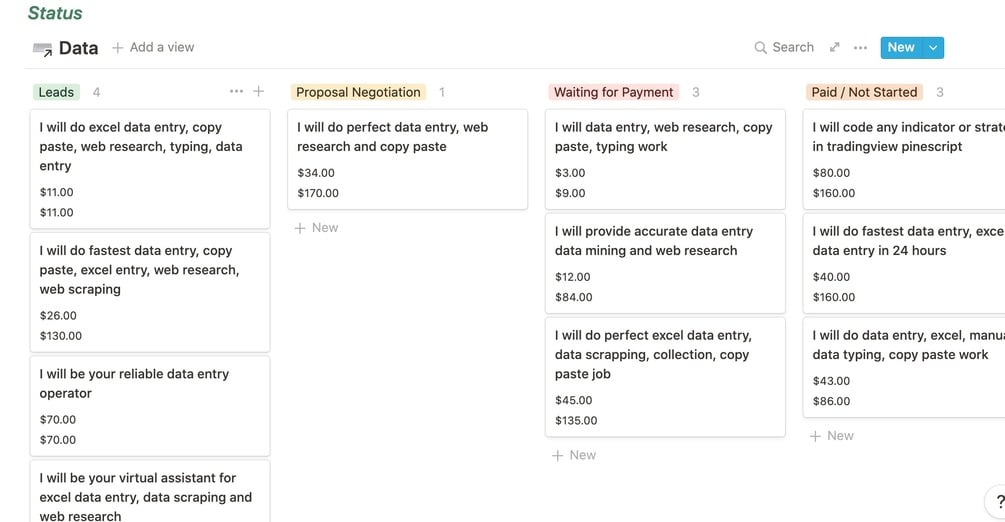Image resolution: width=1005 pixels, height=522 pixels.
Task: Click the green Leads status tag
Action: [56, 92]
